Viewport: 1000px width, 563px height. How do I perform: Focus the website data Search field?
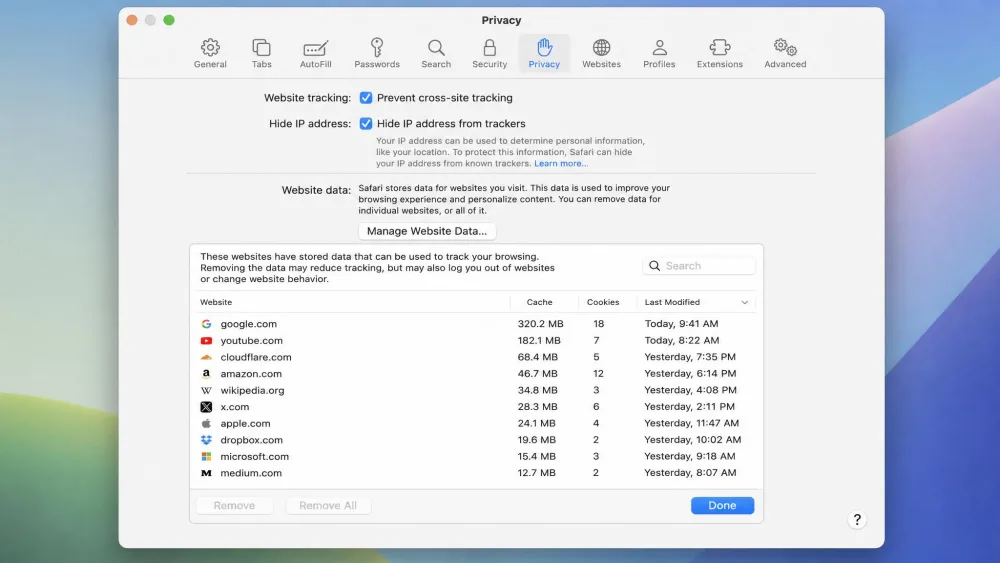[x=699, y=266]
